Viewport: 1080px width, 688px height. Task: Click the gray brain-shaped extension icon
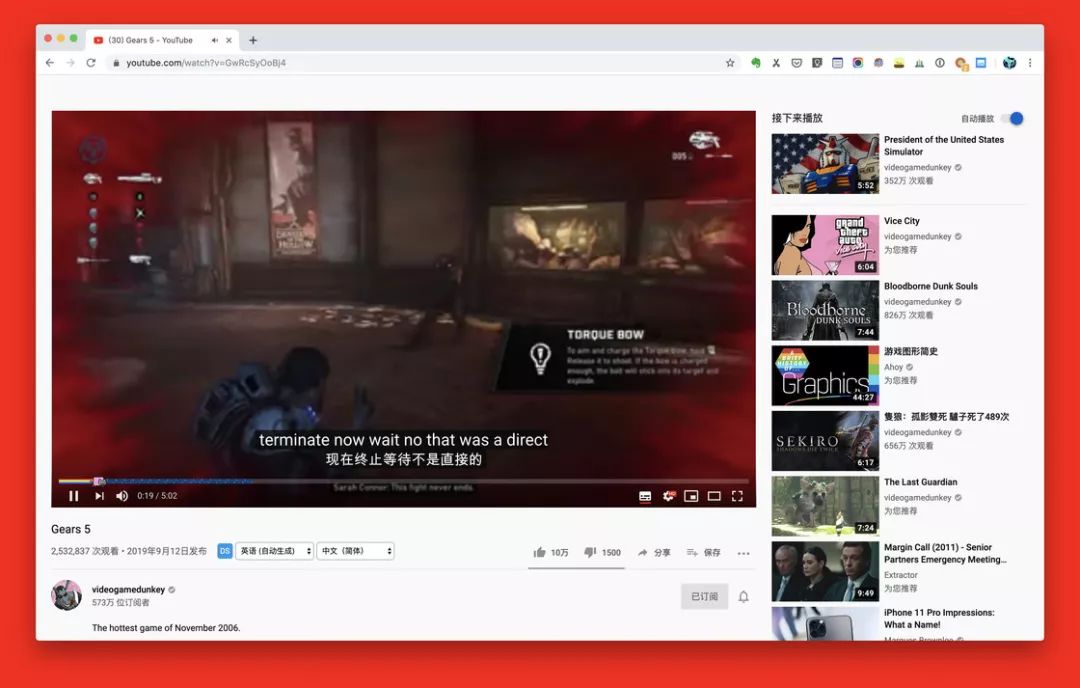pos(878,63)
